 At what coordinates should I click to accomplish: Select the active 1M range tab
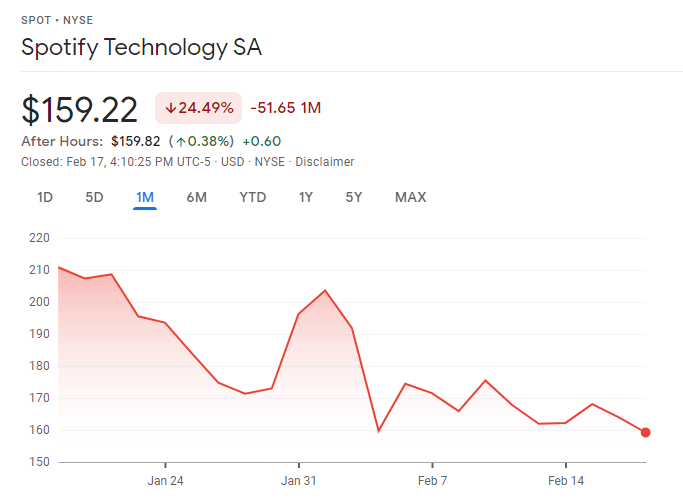click(145, 197)
